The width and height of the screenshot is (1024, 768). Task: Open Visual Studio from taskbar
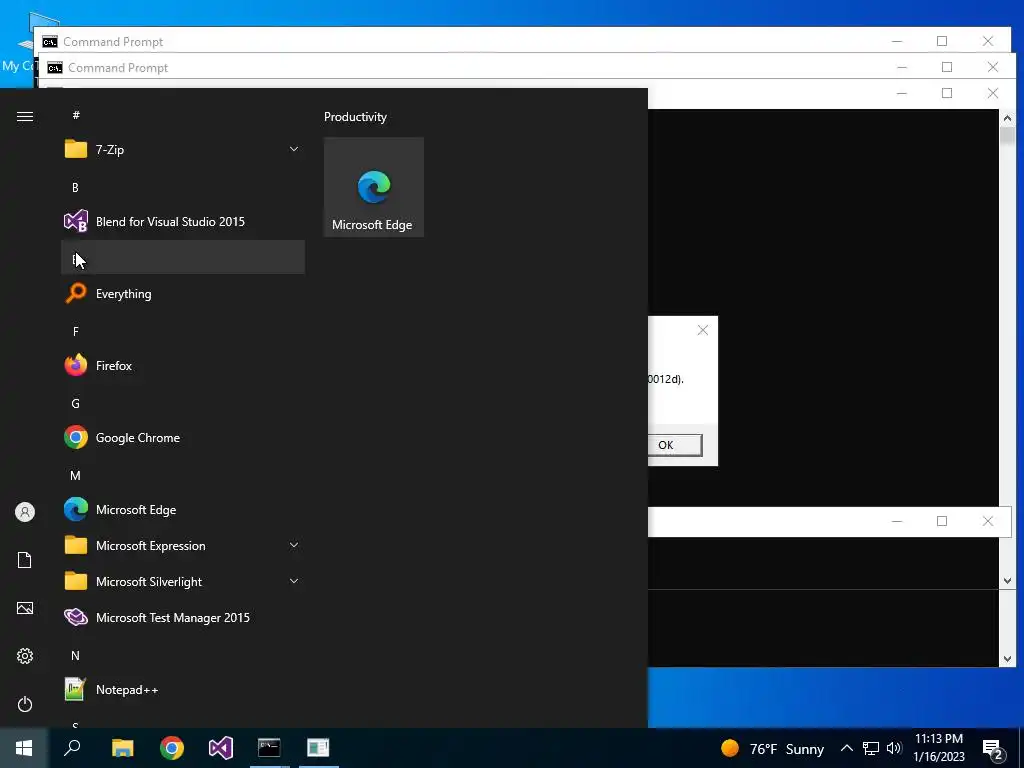pos(221,748)
